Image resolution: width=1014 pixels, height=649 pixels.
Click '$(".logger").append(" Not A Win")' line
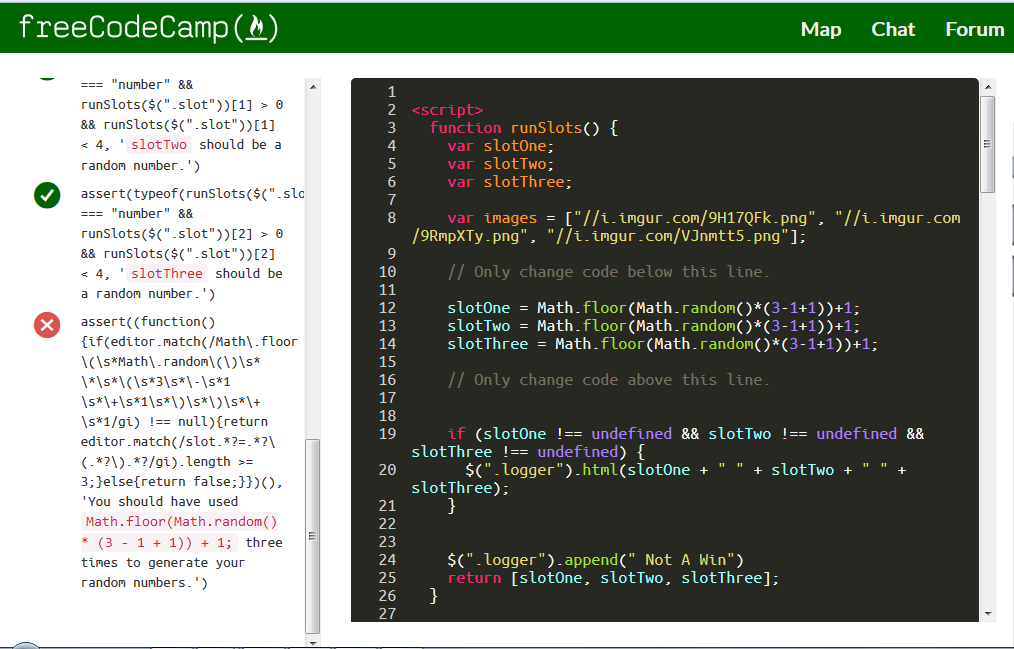[596, 560]
